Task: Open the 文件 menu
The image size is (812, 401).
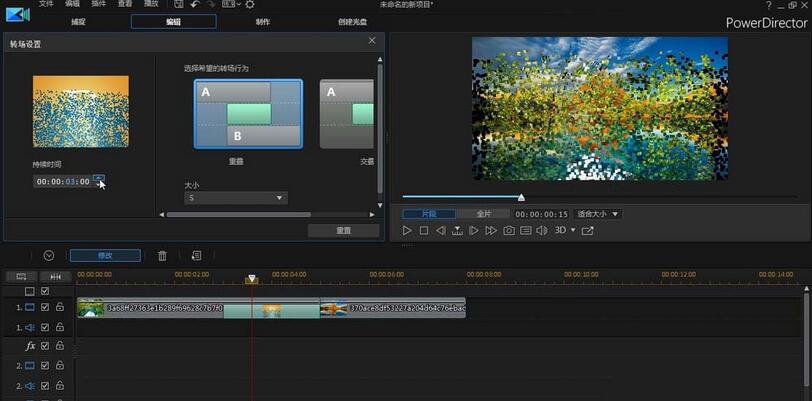Action: (46, 5)
